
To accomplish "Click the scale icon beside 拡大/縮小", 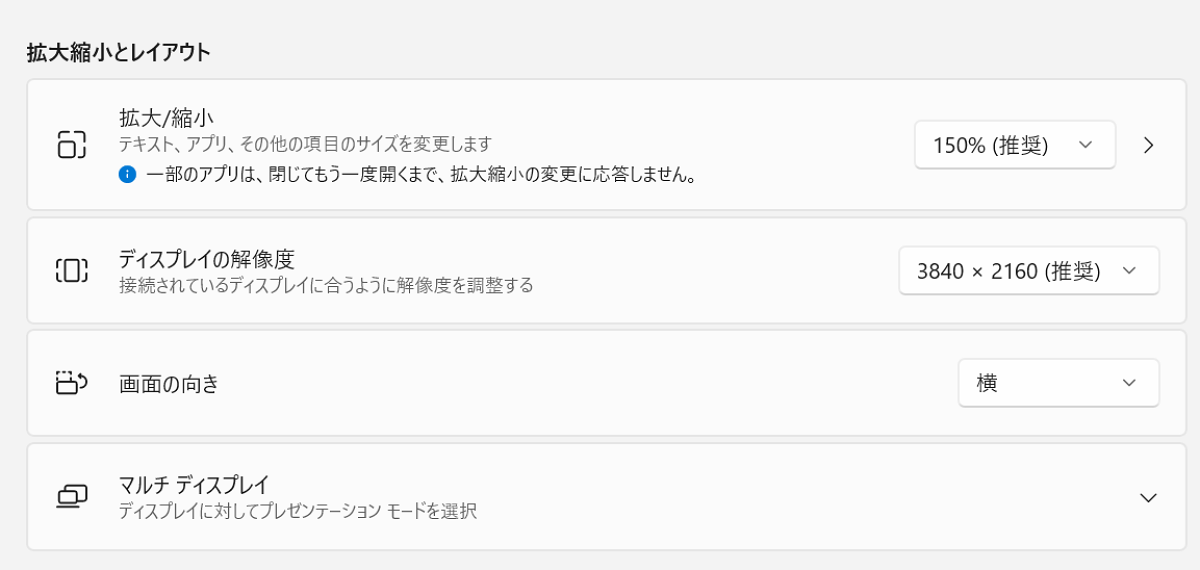I will [x=72, y=144].
